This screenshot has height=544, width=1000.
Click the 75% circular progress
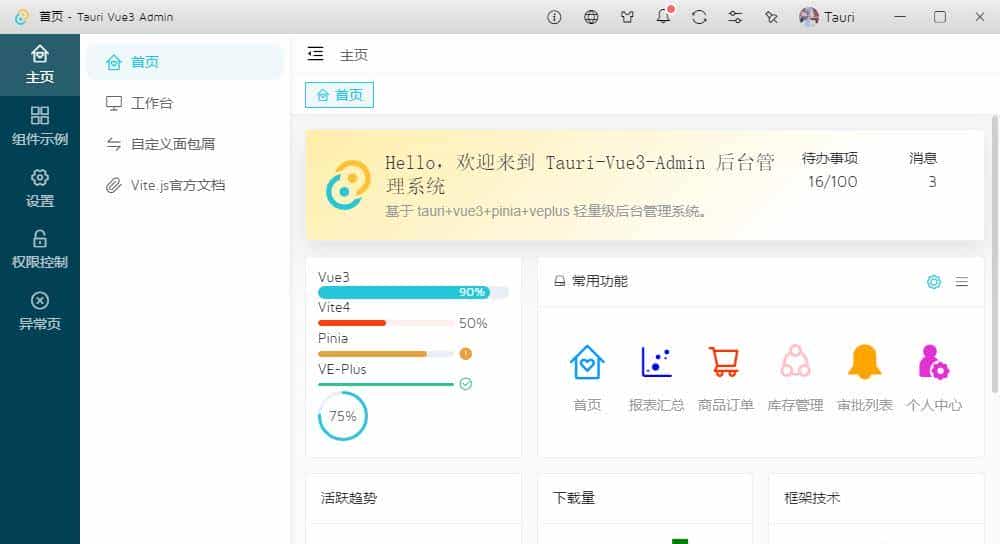(x=342, y=416)
